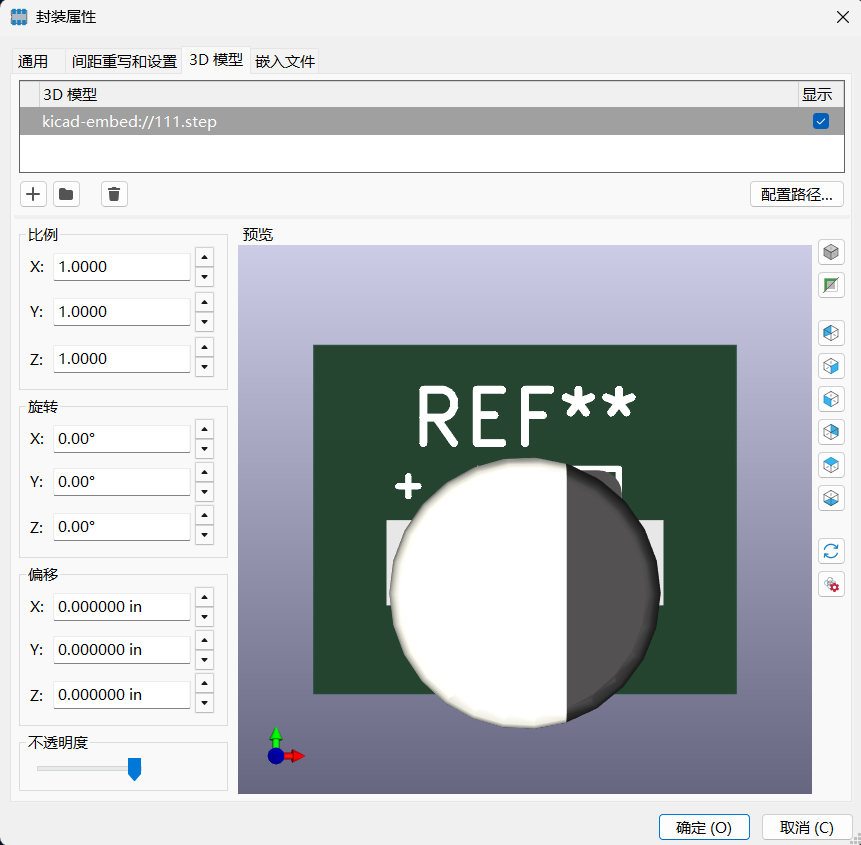Delete the selected model with trash icon
The image size is (861, 845).
point(114,194)
